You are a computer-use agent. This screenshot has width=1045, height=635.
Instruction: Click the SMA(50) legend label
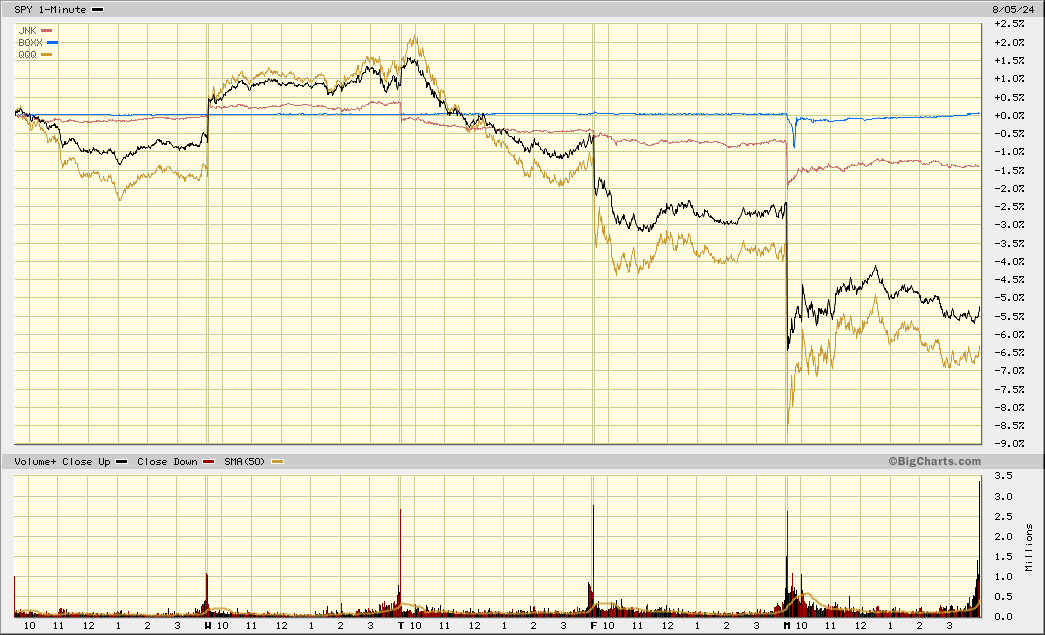(x=245, y=462)
